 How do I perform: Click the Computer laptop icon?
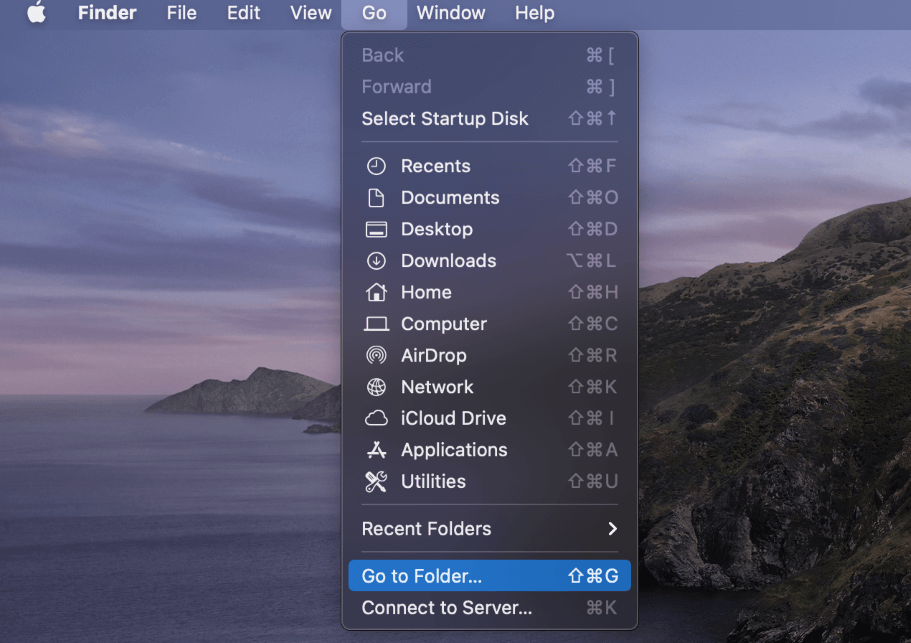point(376,324)
